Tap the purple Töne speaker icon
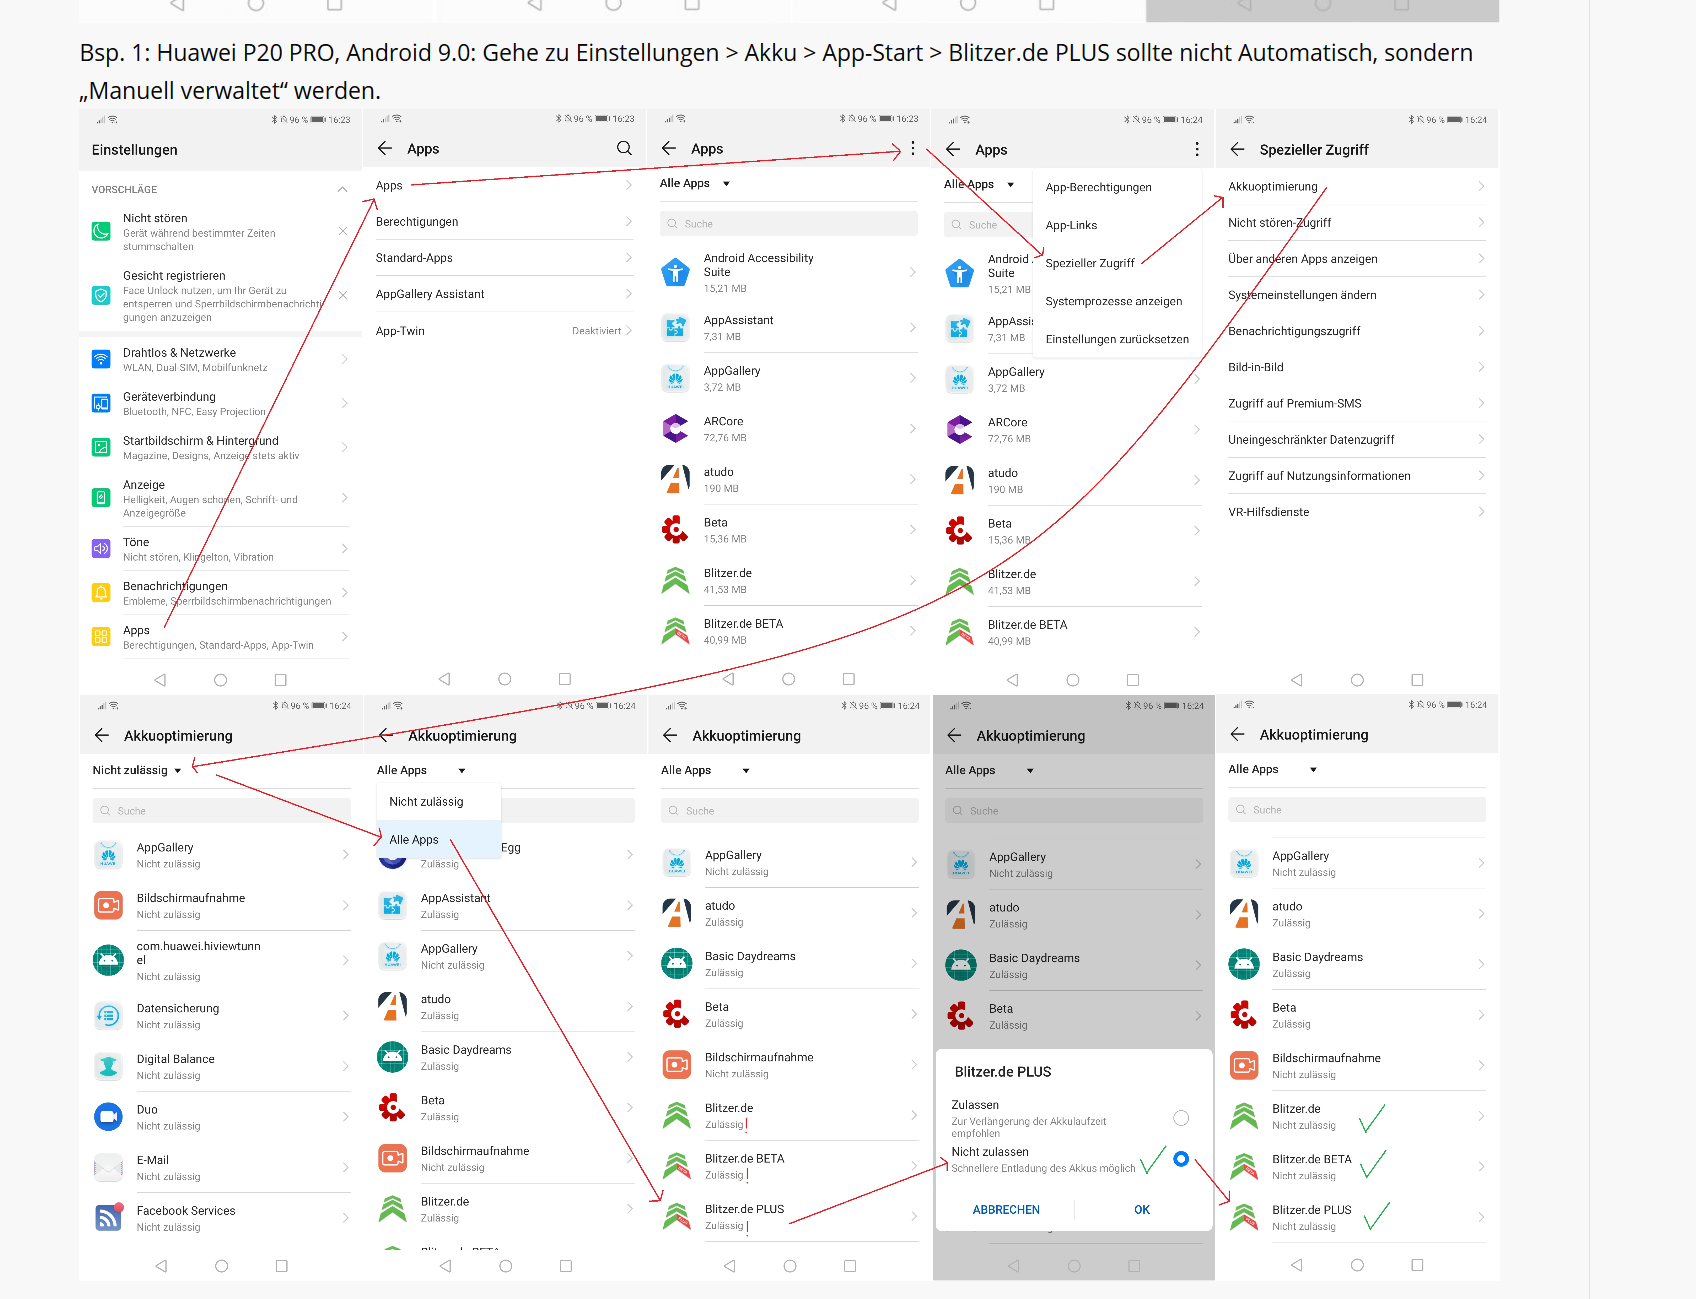 (101, 548)
